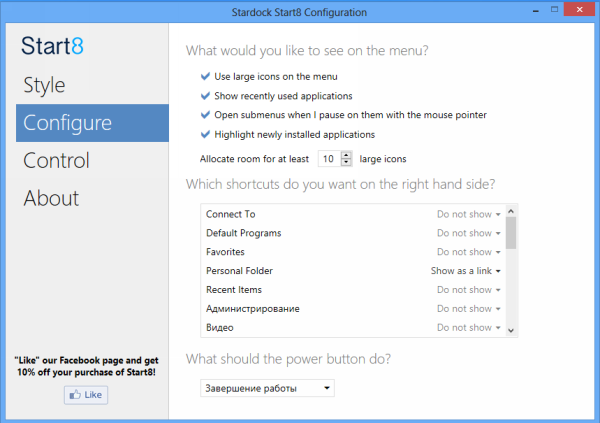The width and height of the screenshot is (600, 423).
Task: Select the Default Programs row label
Action: [x=243, y=233]
